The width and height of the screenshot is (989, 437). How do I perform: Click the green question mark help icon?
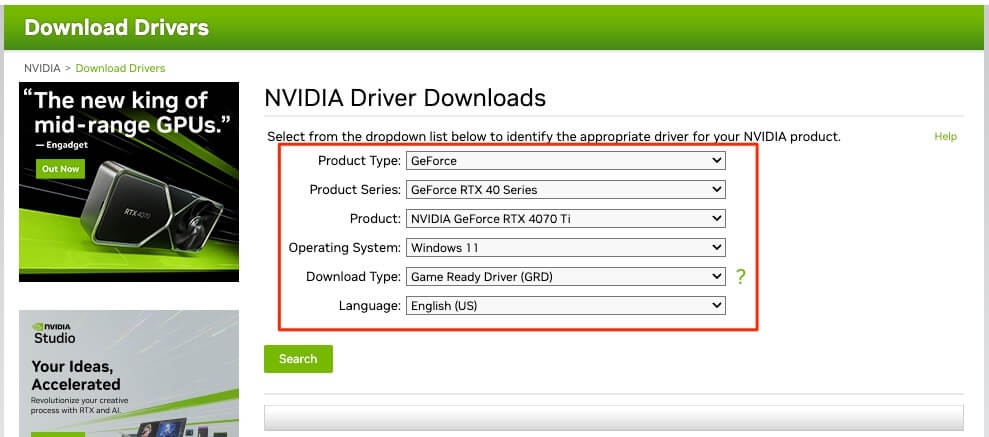(740, 276)
